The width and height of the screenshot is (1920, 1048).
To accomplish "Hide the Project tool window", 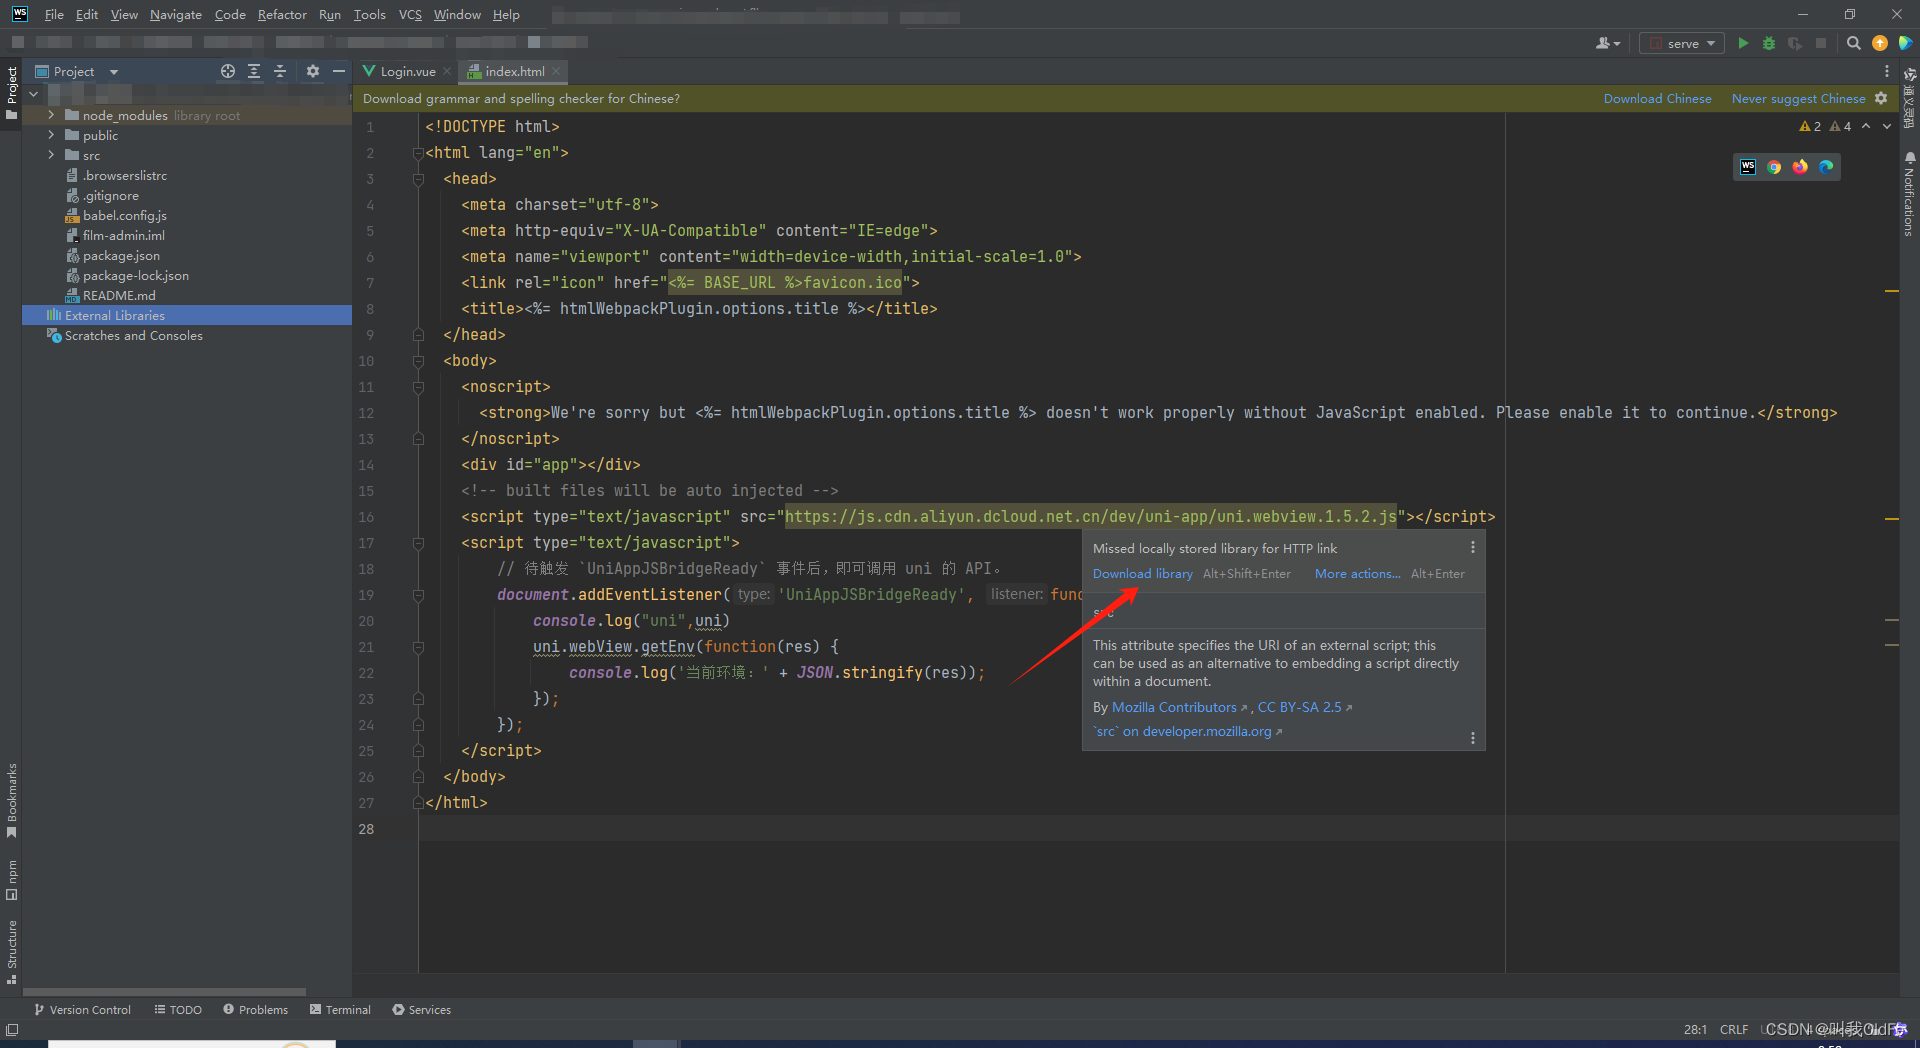I will (339, 71).
